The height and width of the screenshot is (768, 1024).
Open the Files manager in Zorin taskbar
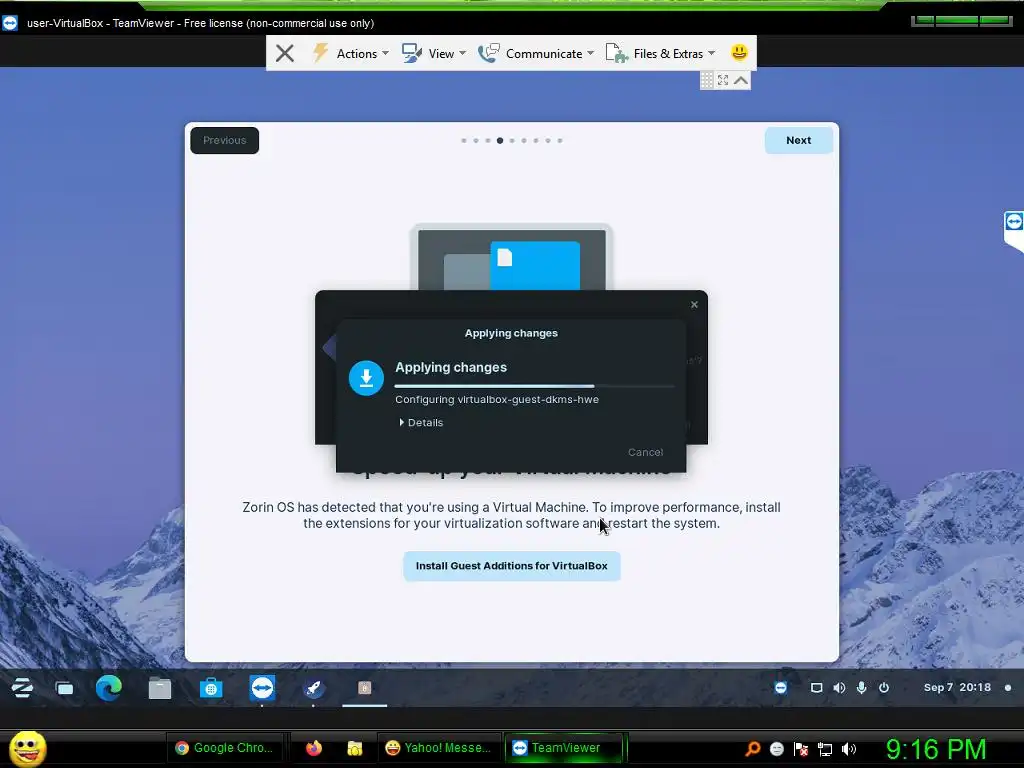(159, 688)
